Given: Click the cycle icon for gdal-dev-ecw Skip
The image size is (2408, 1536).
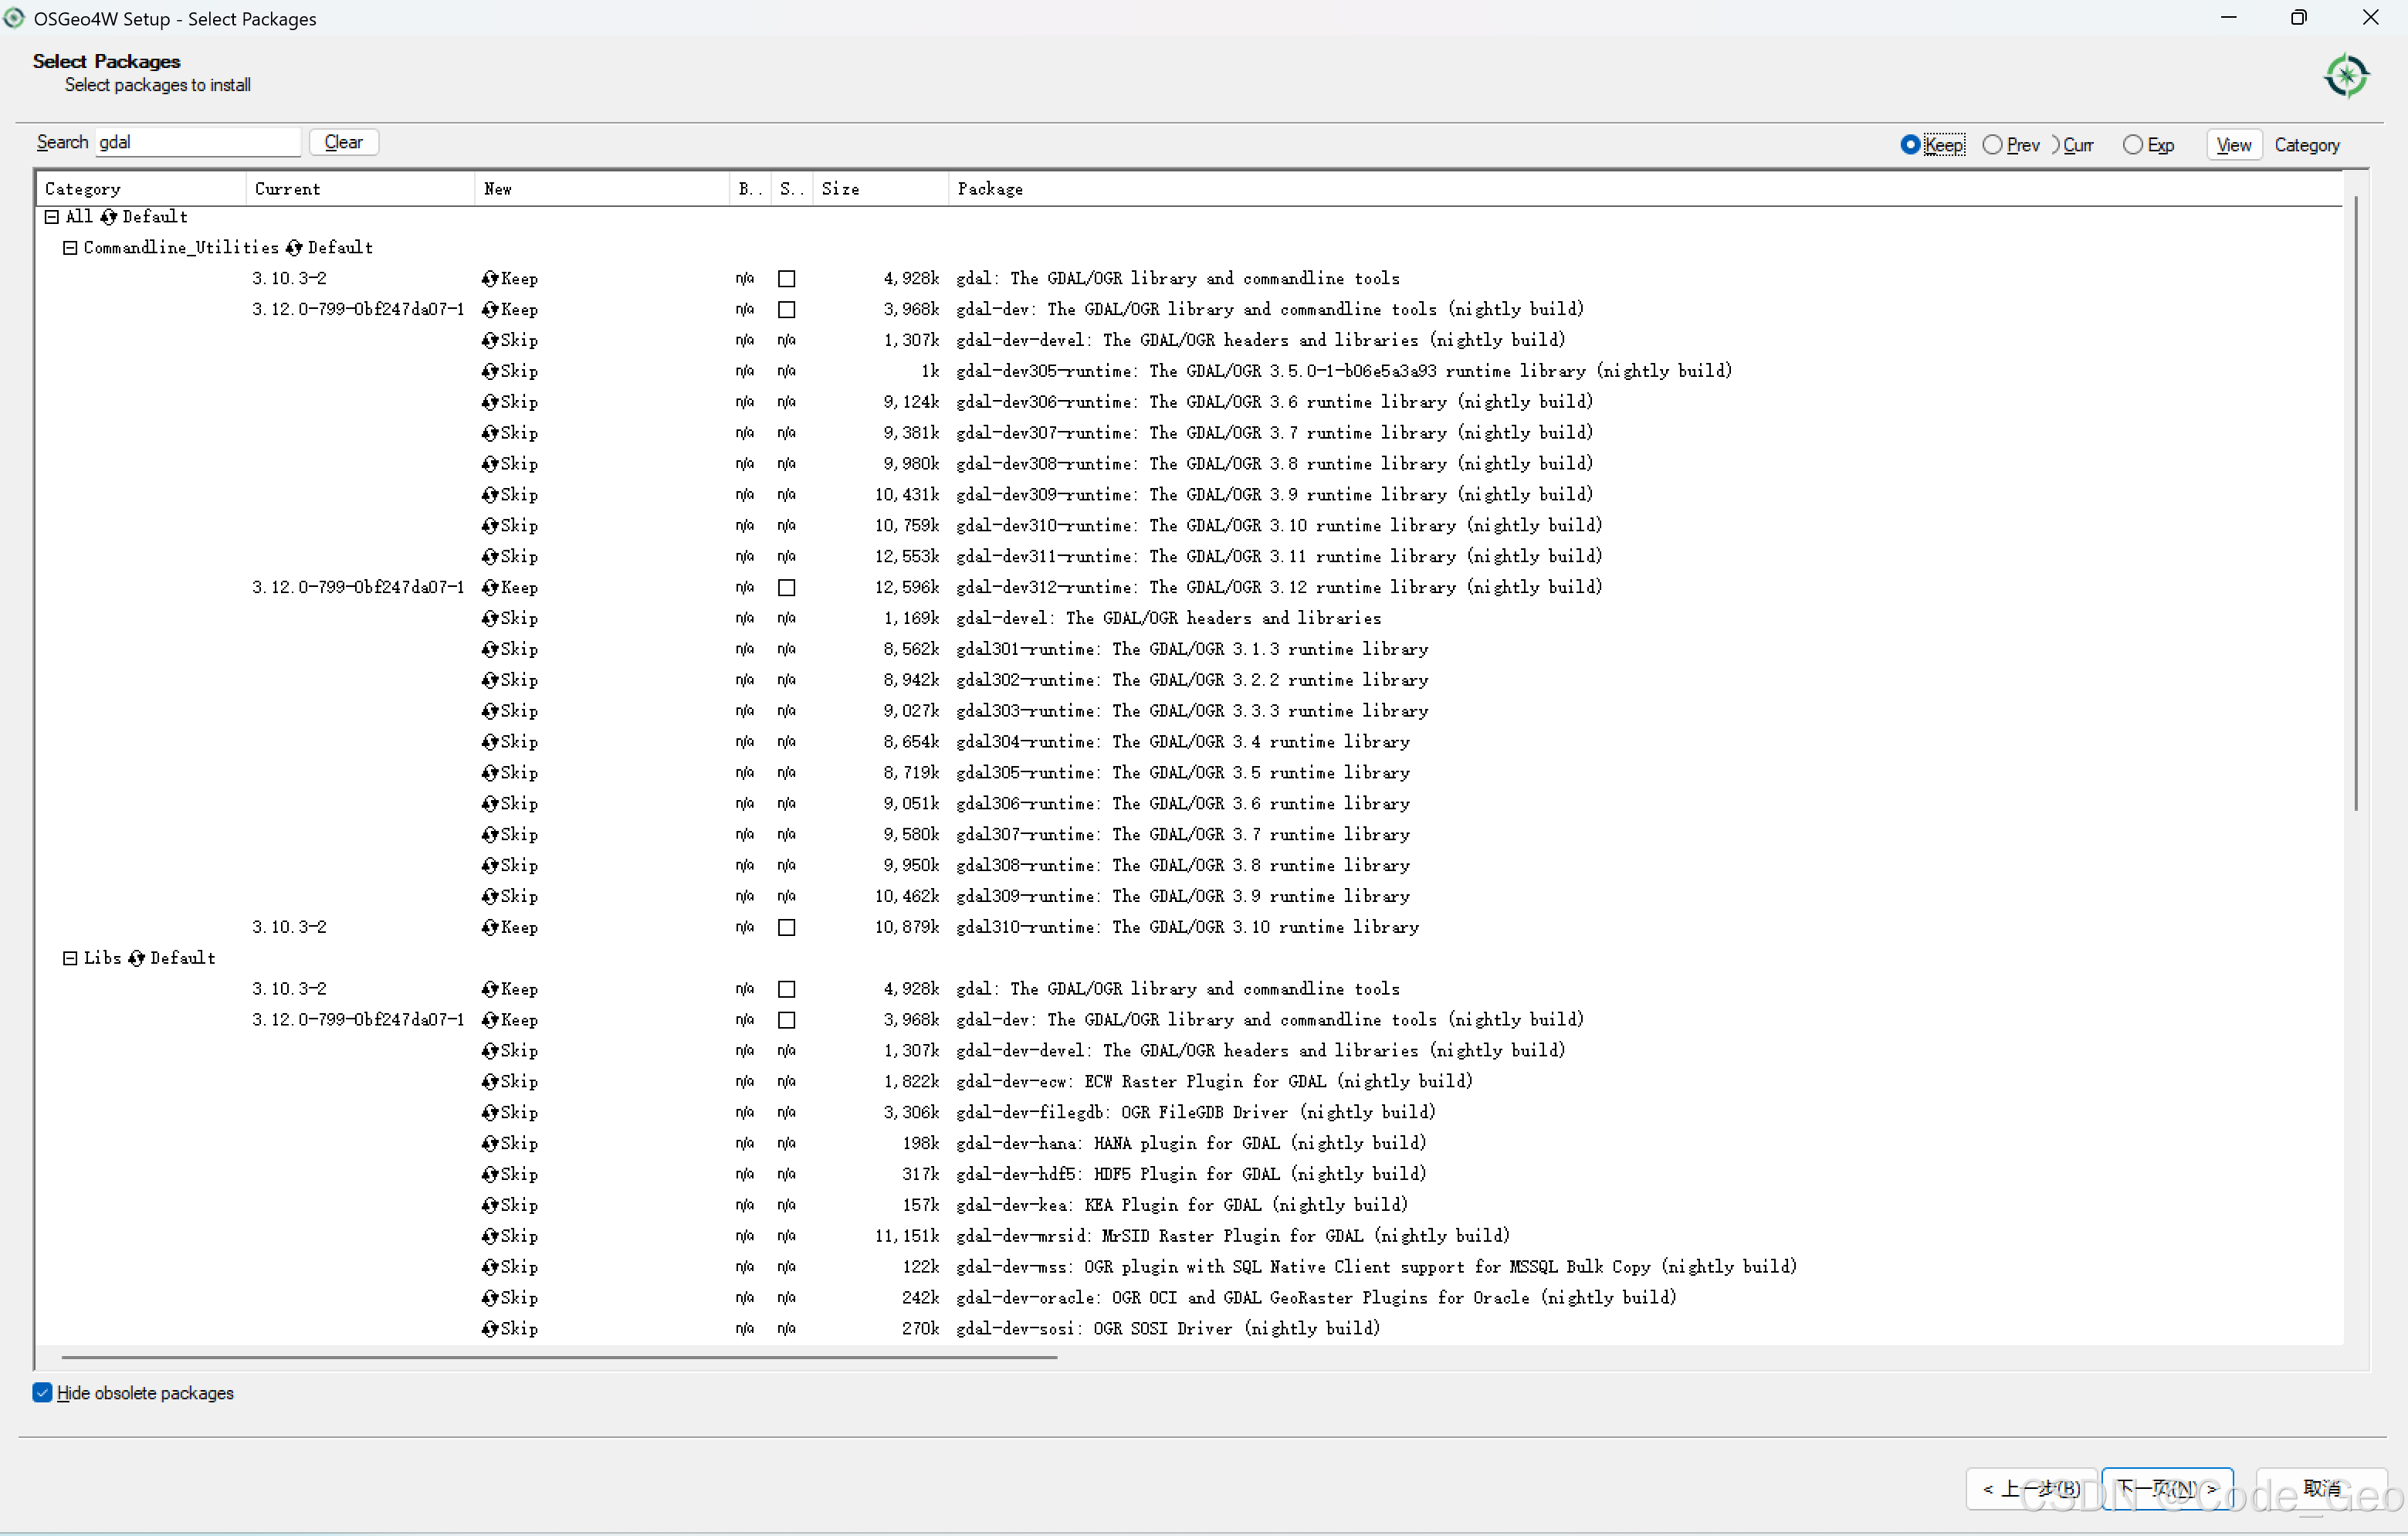Looking at the screenshot, I should 490,1081.
